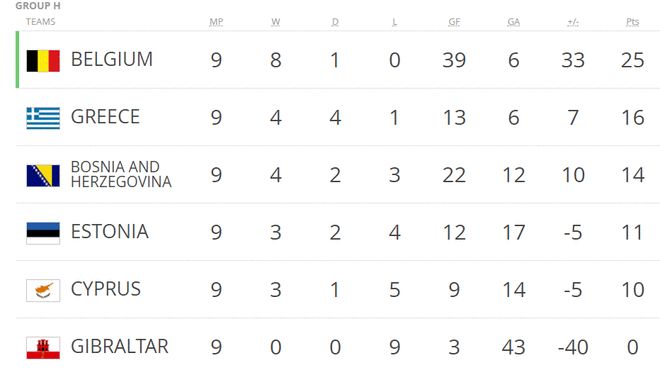This screenshot has width=660, height=375.
Task: Select the BOSNIA AND HERZEGOVINA team name
Action: [121, 174]
